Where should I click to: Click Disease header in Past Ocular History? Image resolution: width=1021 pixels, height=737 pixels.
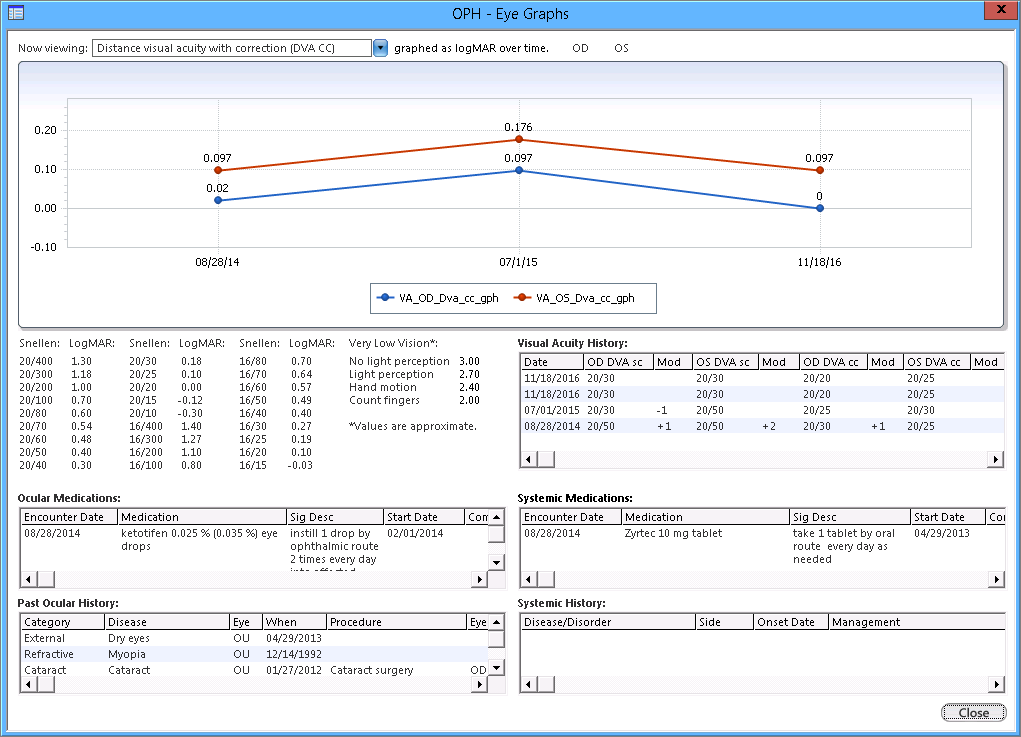(167, 622)
